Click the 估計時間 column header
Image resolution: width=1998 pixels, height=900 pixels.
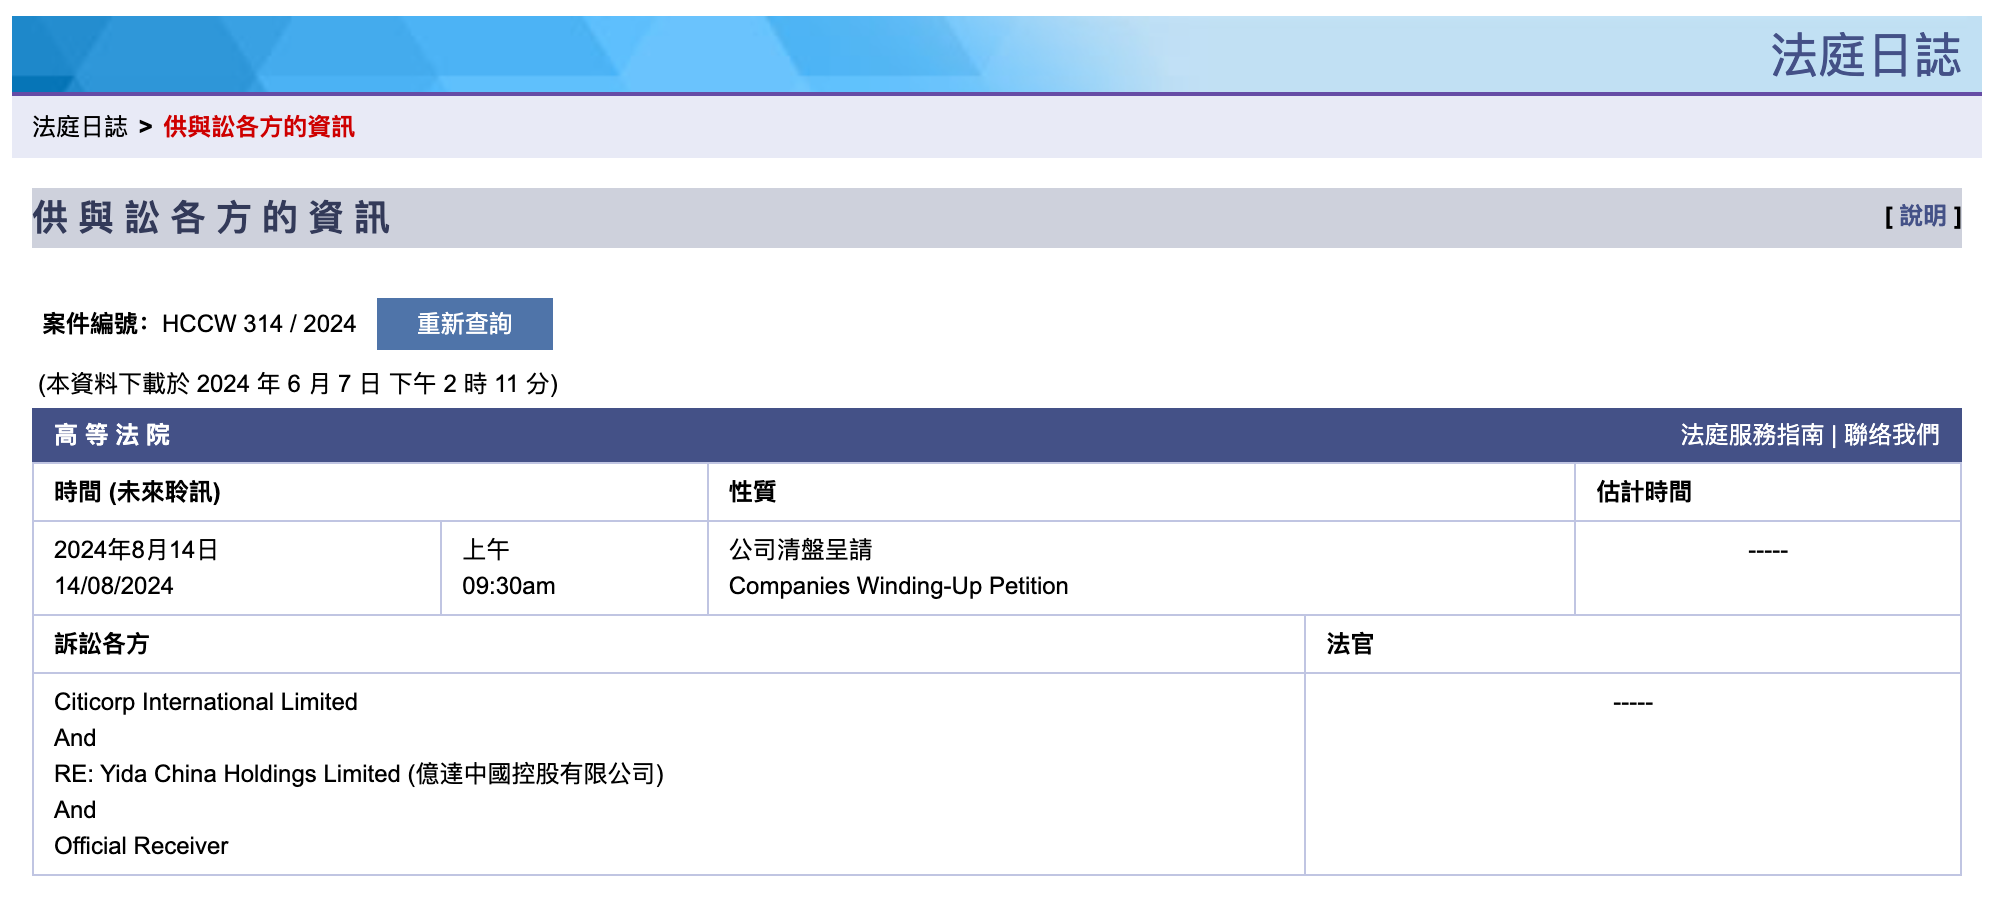click(x=1643, y=492)
